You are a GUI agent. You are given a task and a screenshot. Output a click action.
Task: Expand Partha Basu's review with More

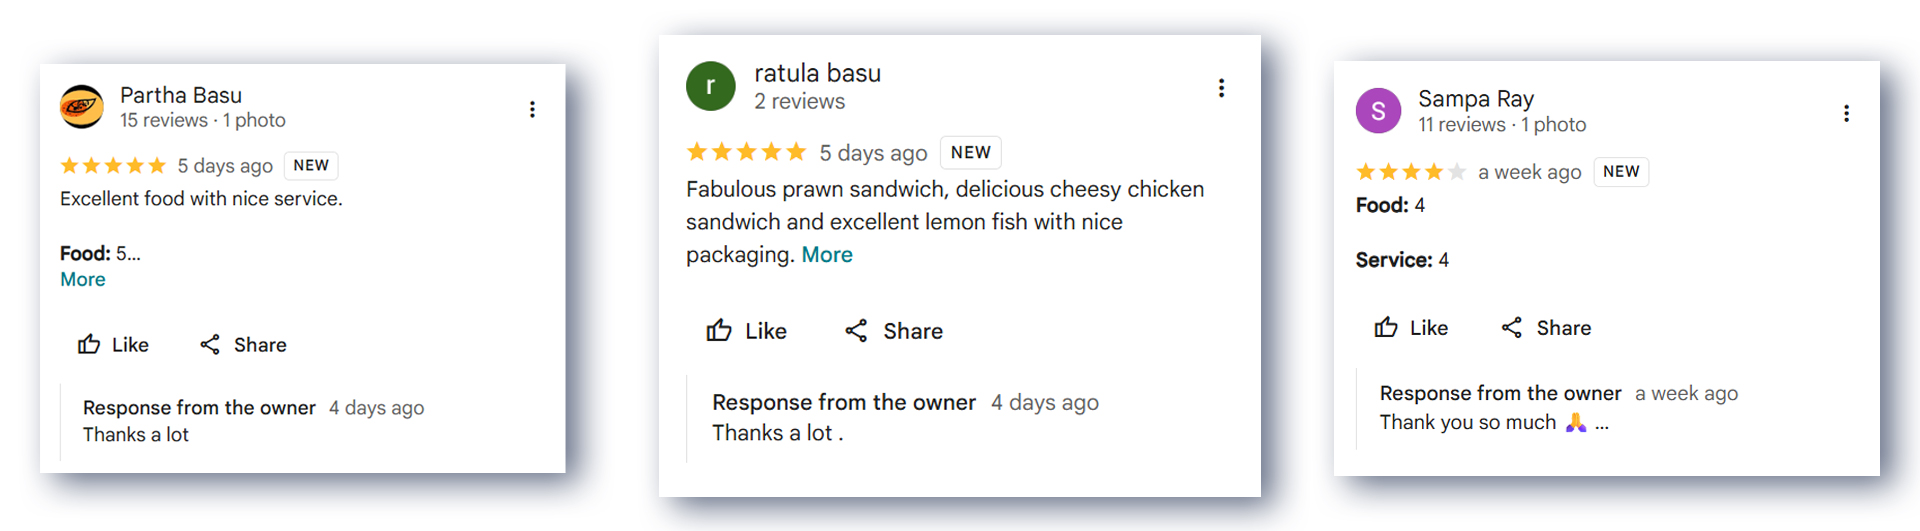coord(83,279)
